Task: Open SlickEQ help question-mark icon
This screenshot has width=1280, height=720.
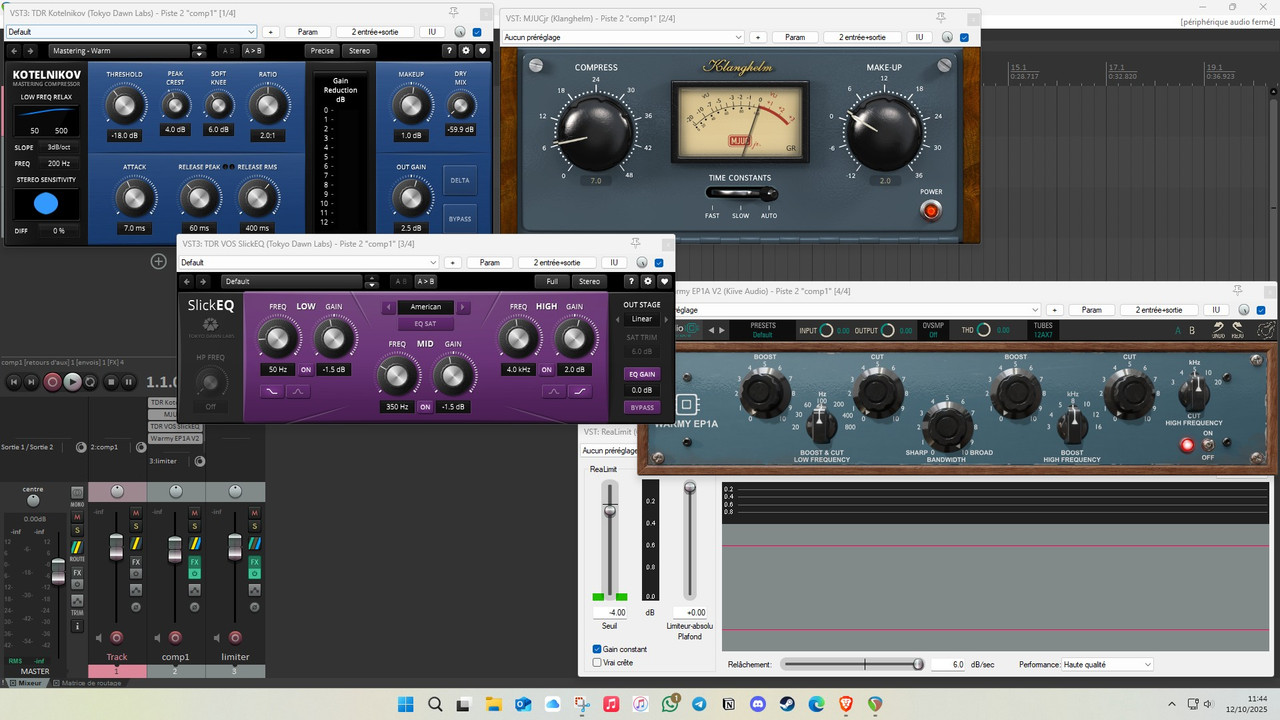Action: click(x=631, y=282)
